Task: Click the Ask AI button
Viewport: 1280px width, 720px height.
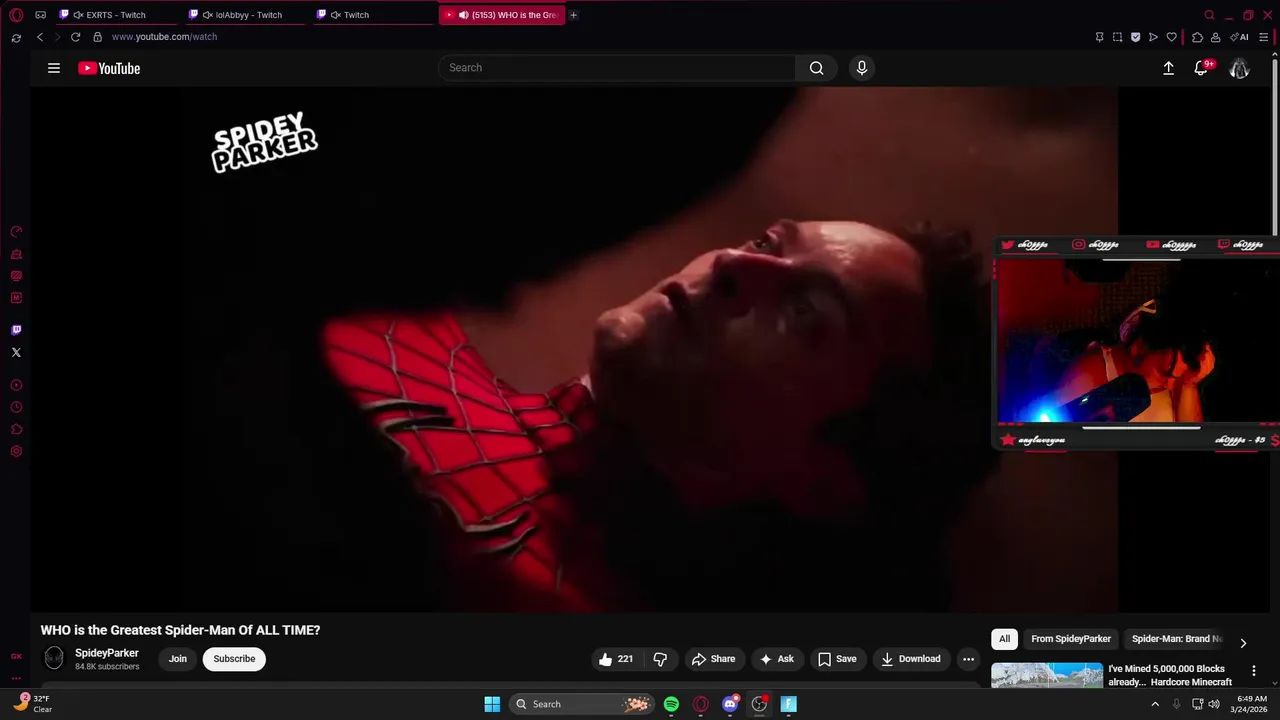Action: [777, 659]
